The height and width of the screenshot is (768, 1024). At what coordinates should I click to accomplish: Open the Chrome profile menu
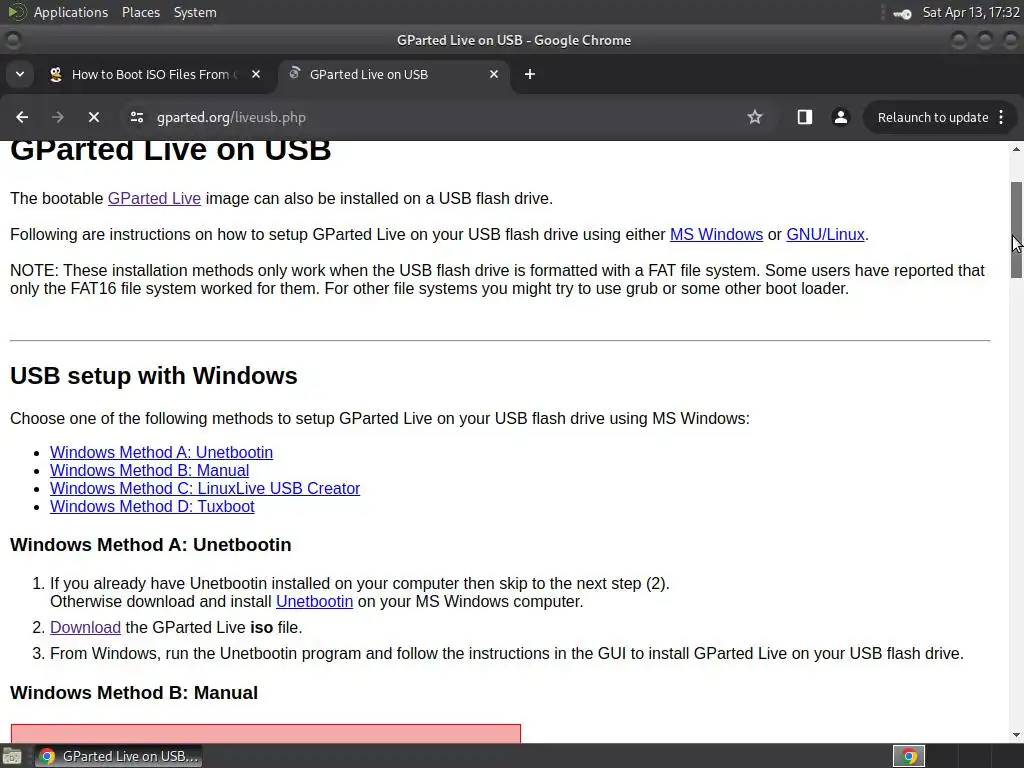840,117
